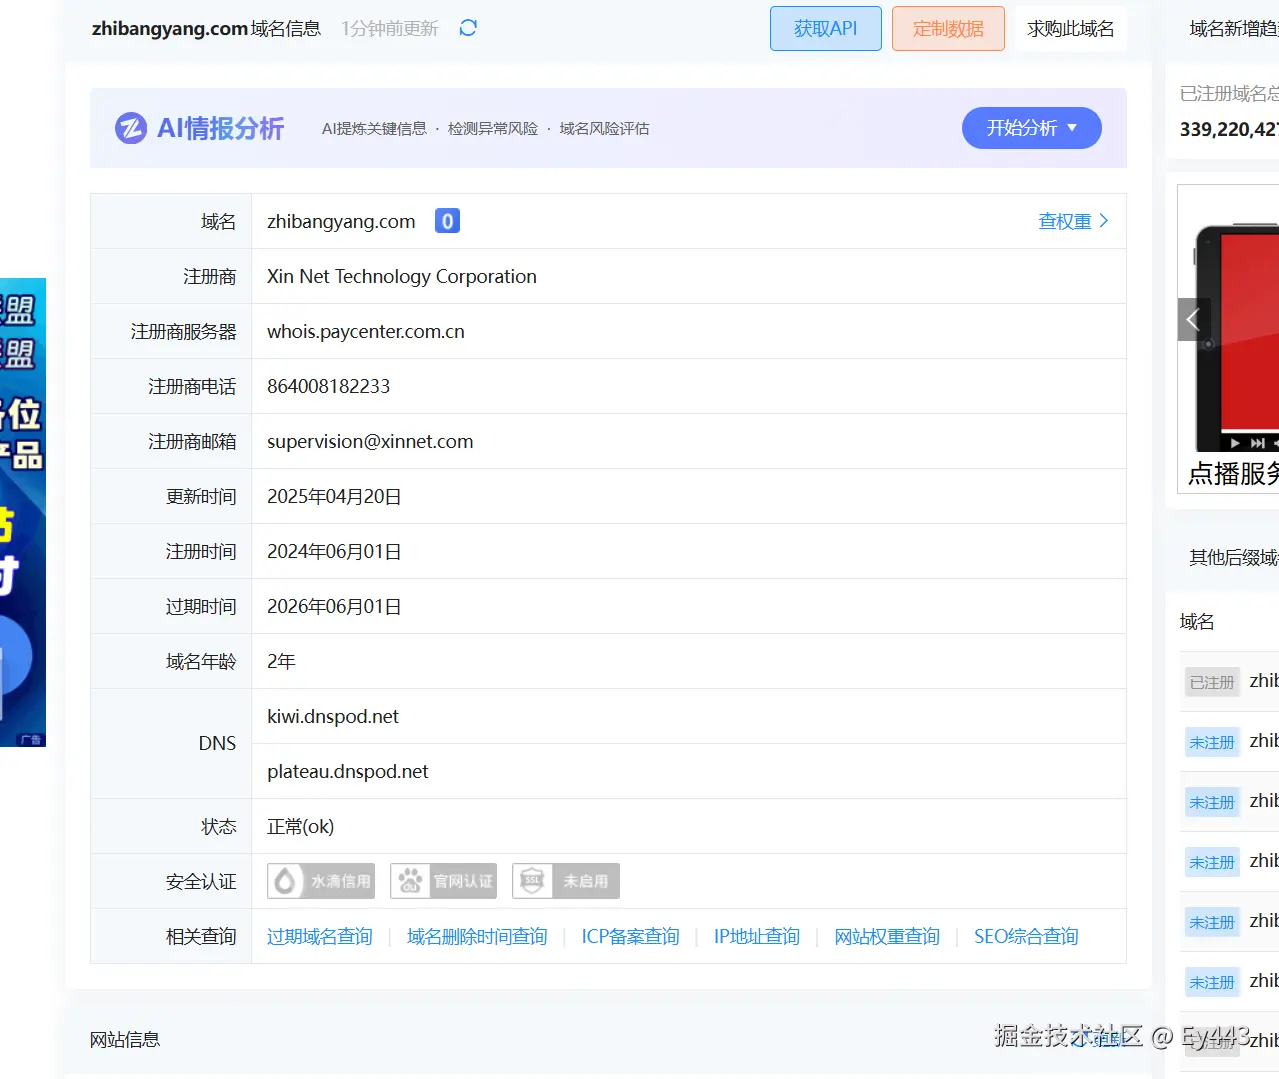Click the 其他后缀域名 panel heading
The height and width of the screenshot is (1079, 1279).
(x=1234, y=557)
